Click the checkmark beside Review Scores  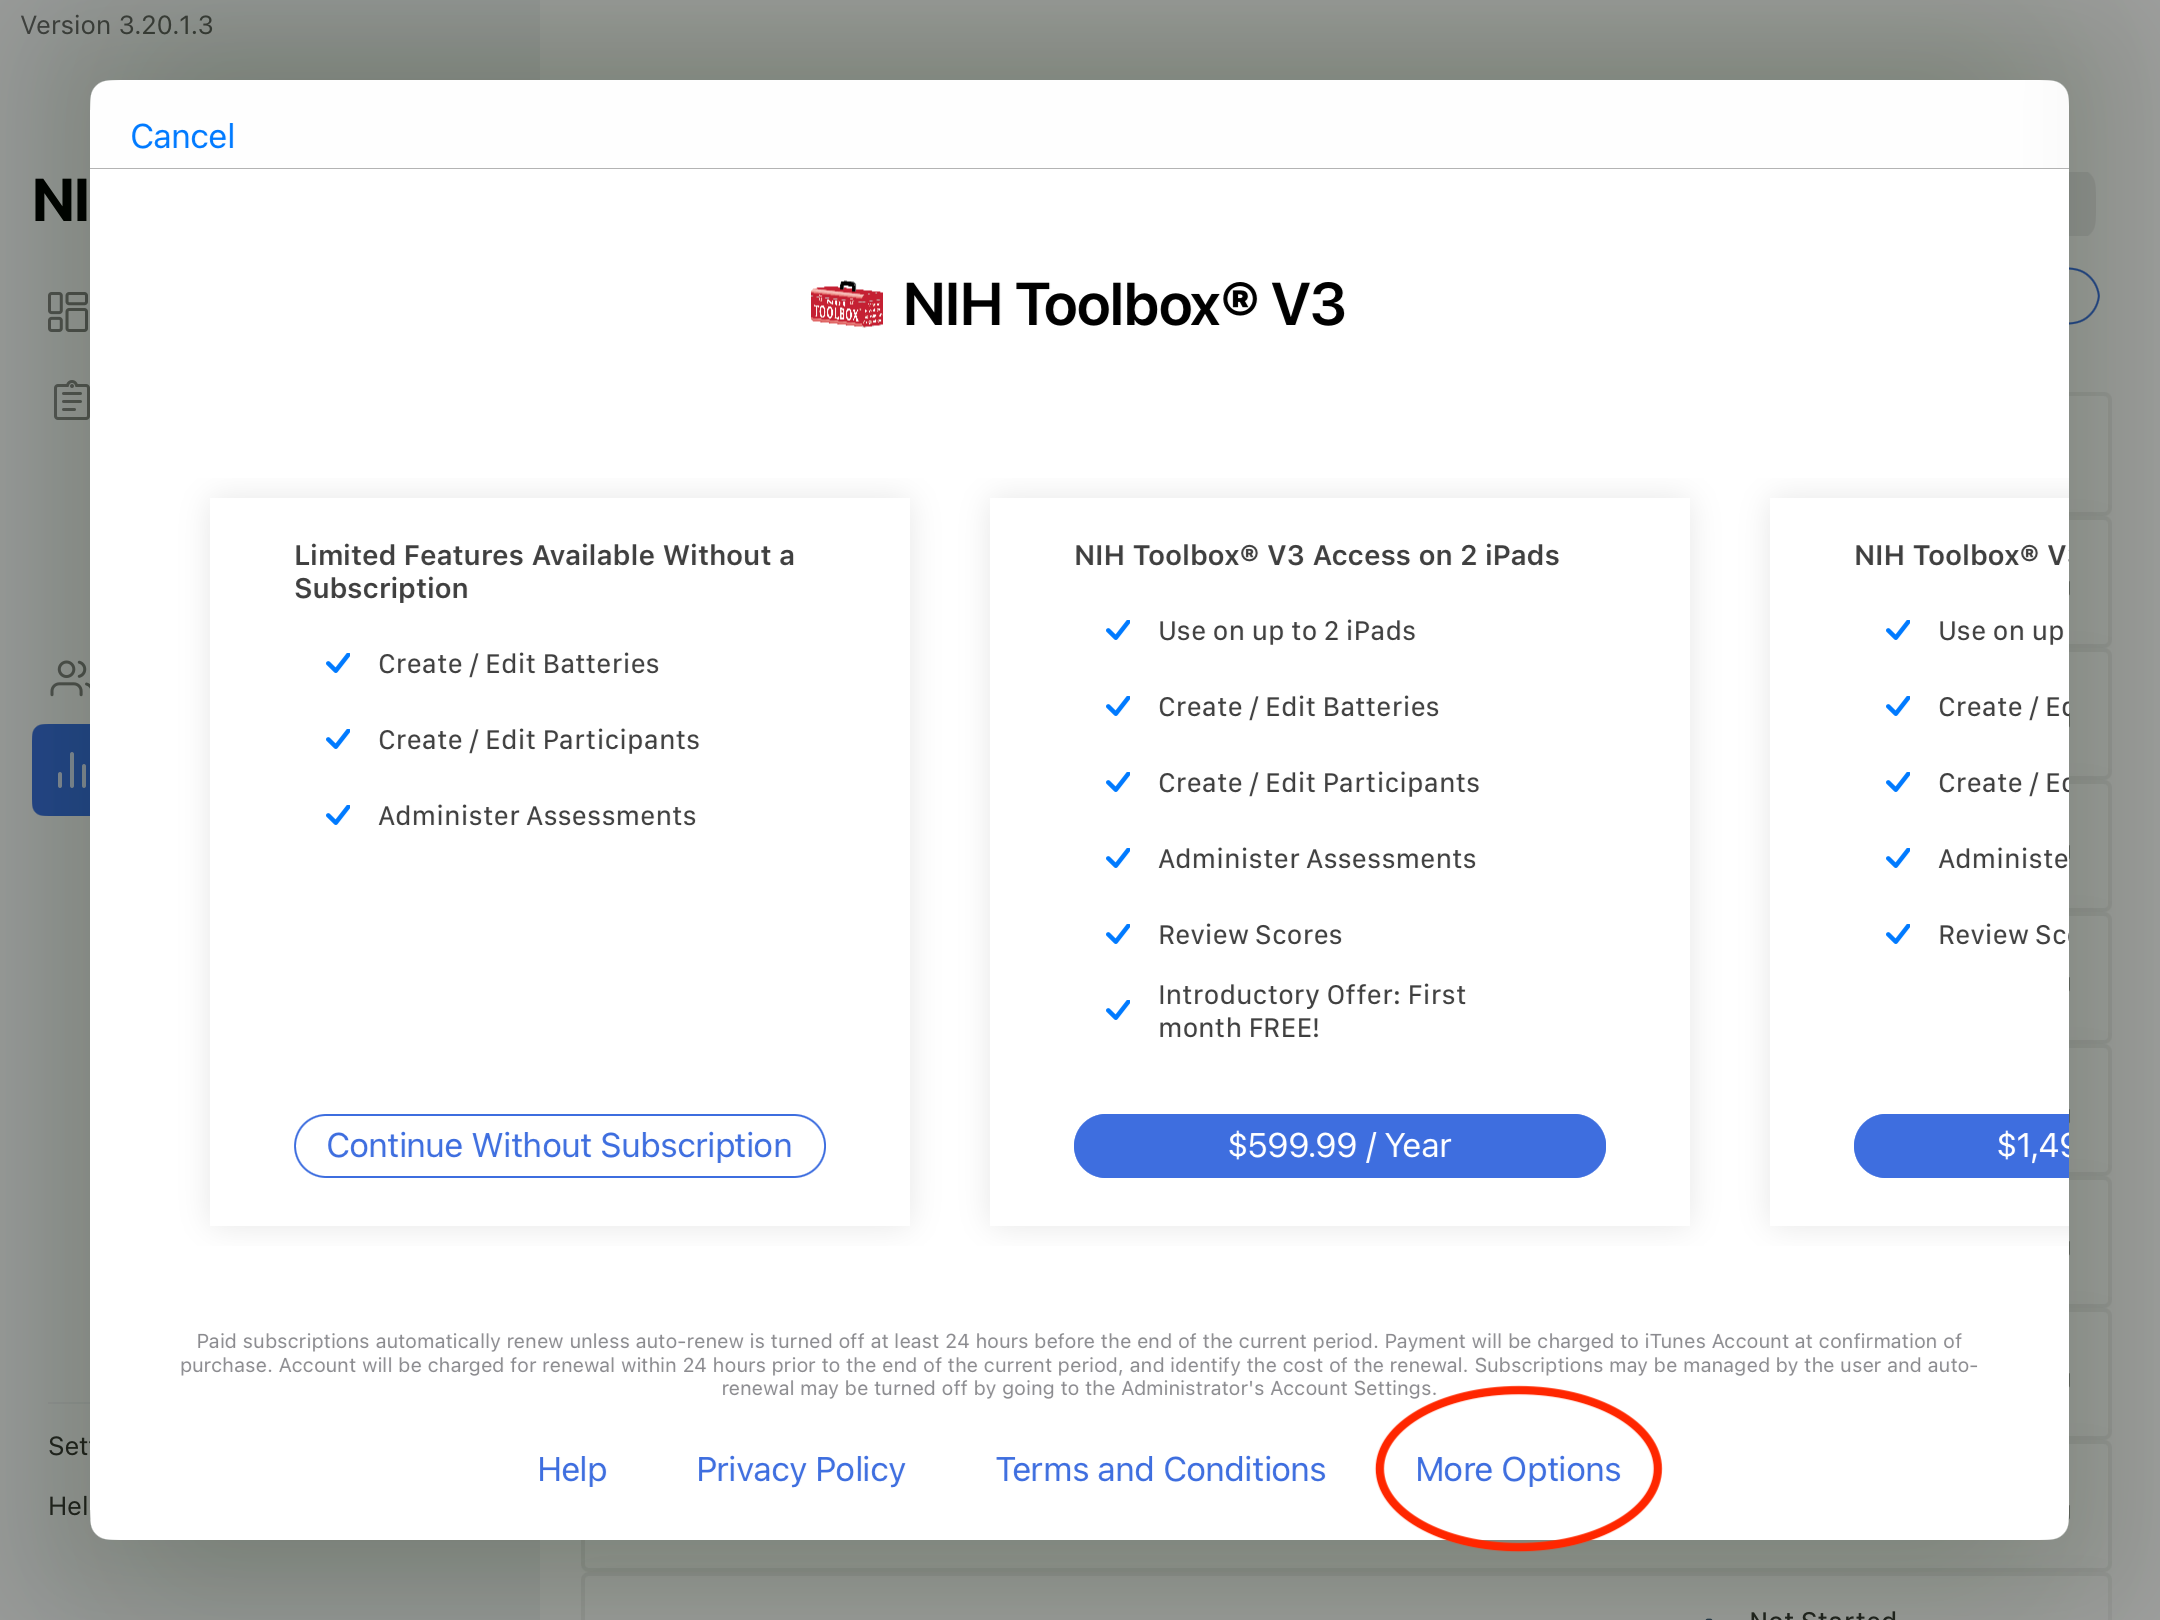pyautogui.click(x=1118, y=934)
